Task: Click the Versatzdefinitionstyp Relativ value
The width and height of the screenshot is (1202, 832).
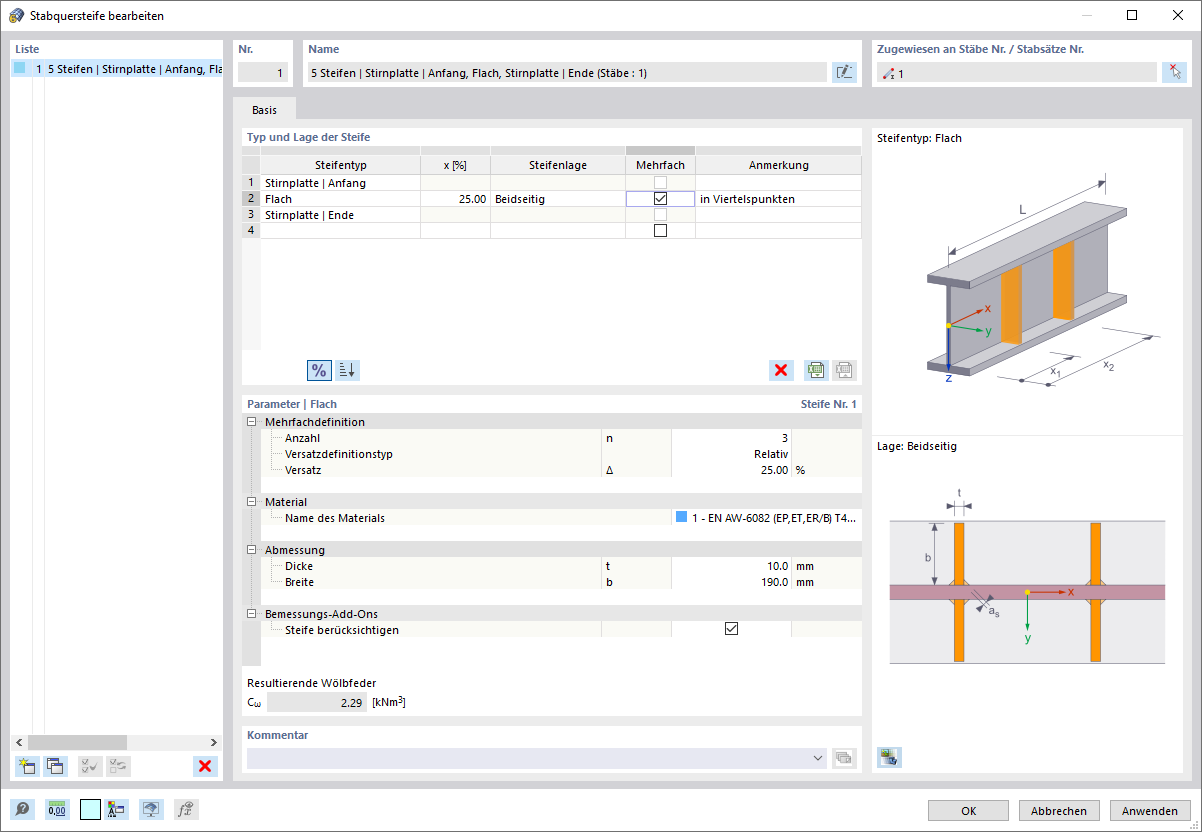Action: [x=731, y=454]
